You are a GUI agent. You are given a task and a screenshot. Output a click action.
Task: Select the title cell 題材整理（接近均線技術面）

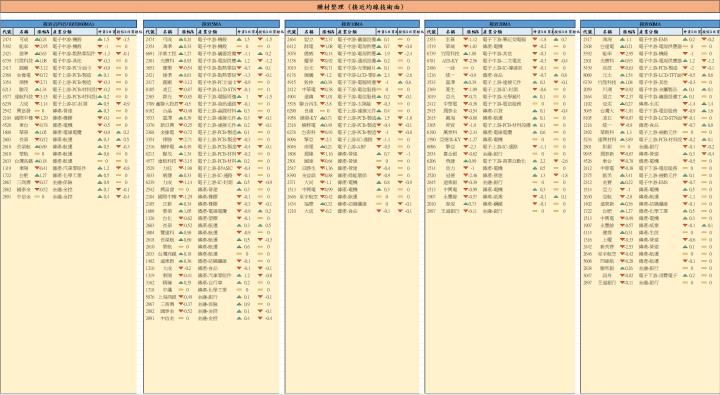360,7
